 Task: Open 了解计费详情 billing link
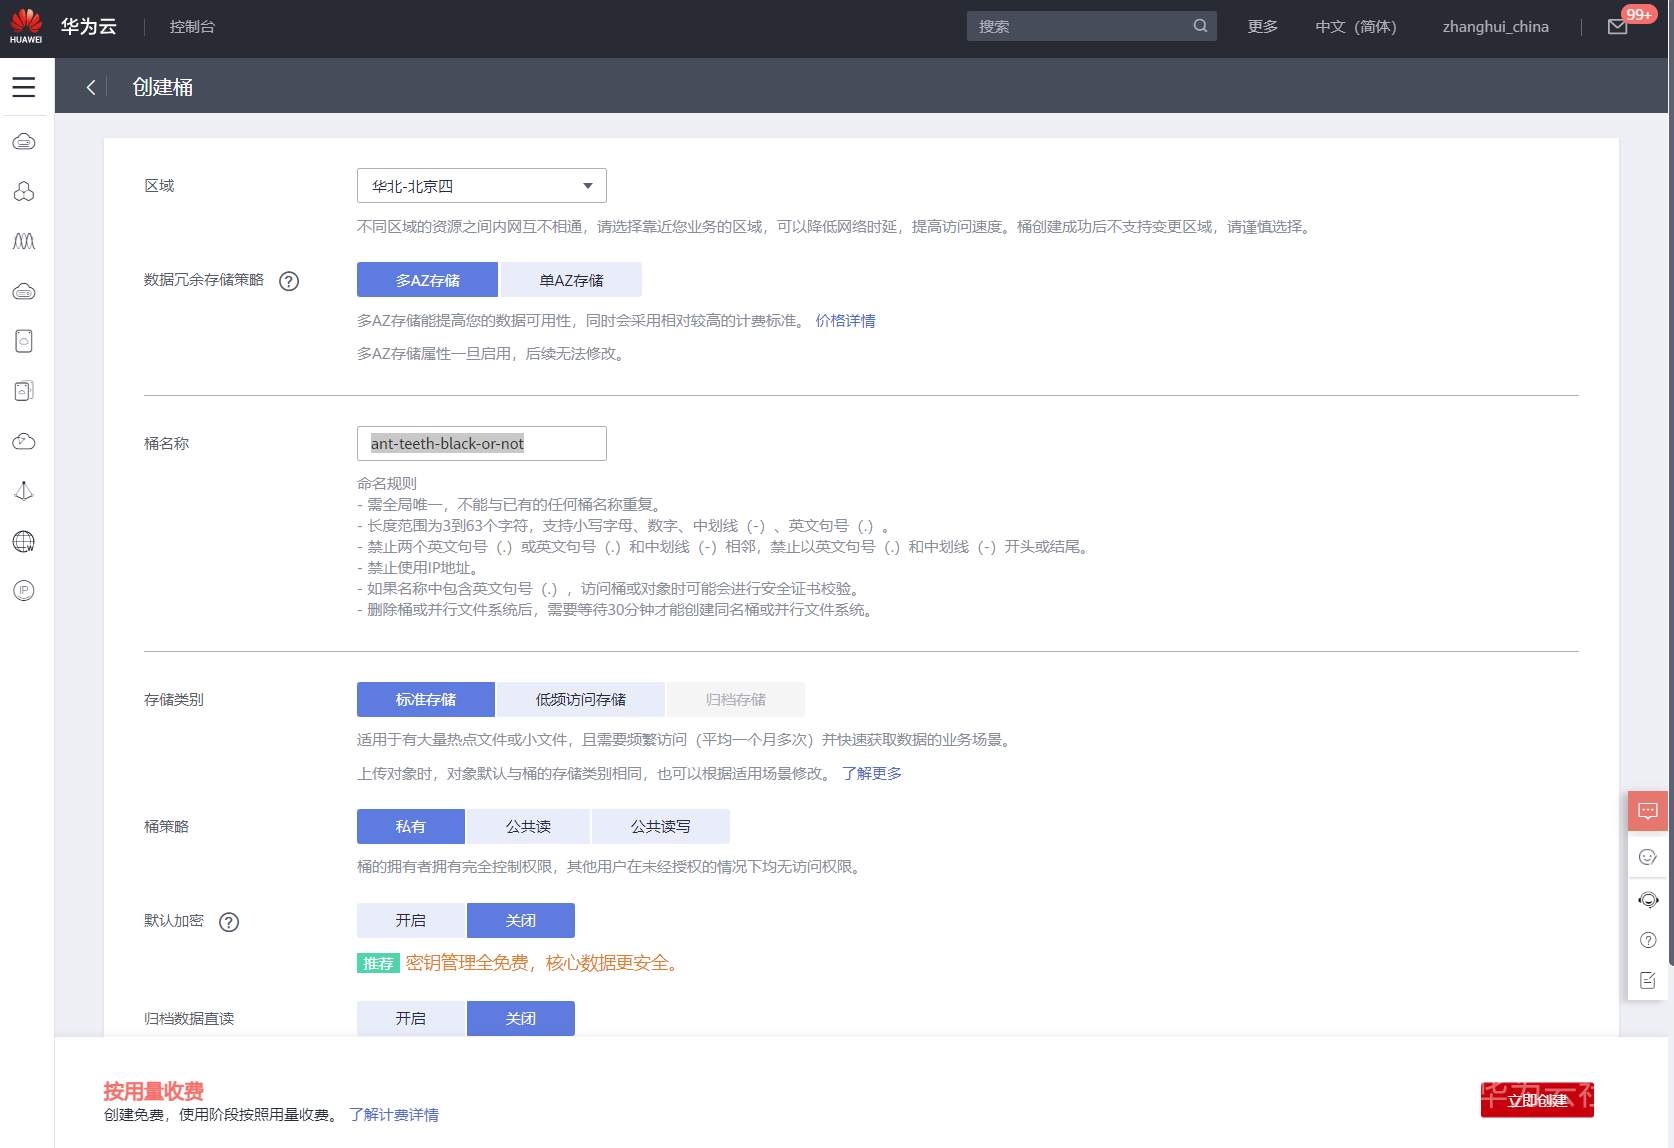pos(393,1115)
